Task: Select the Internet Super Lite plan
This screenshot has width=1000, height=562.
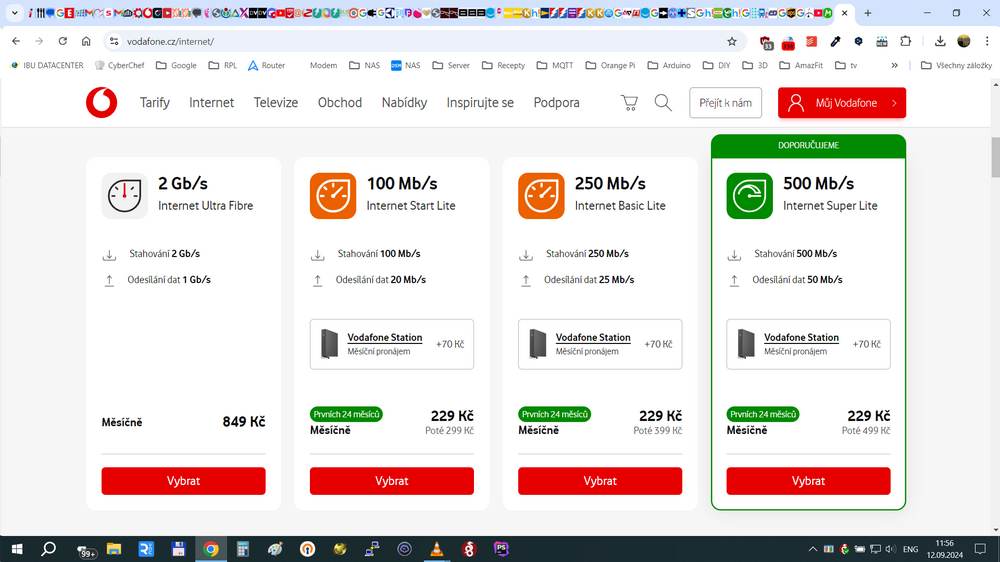Action: coord(808,481)
